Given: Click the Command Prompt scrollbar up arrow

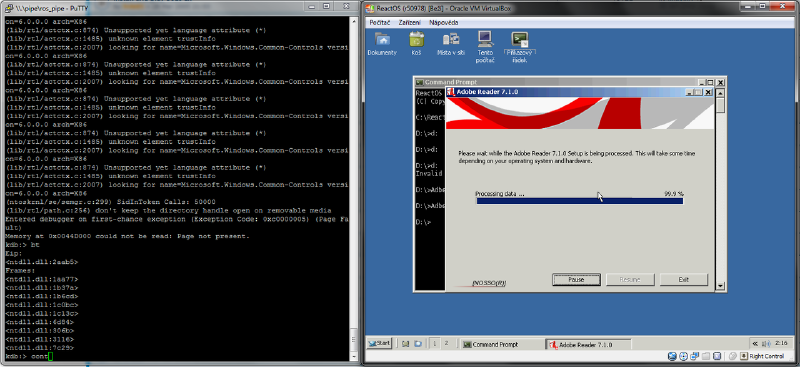Looking at the screenshot, I should coord(720,93).
